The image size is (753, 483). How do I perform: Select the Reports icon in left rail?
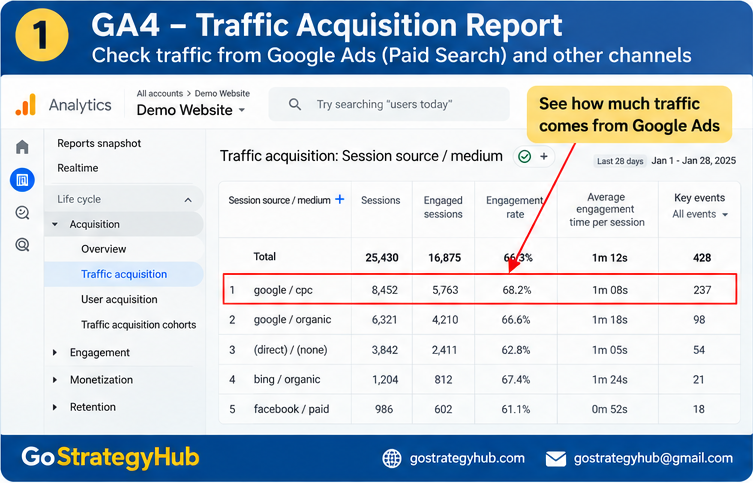22,180
